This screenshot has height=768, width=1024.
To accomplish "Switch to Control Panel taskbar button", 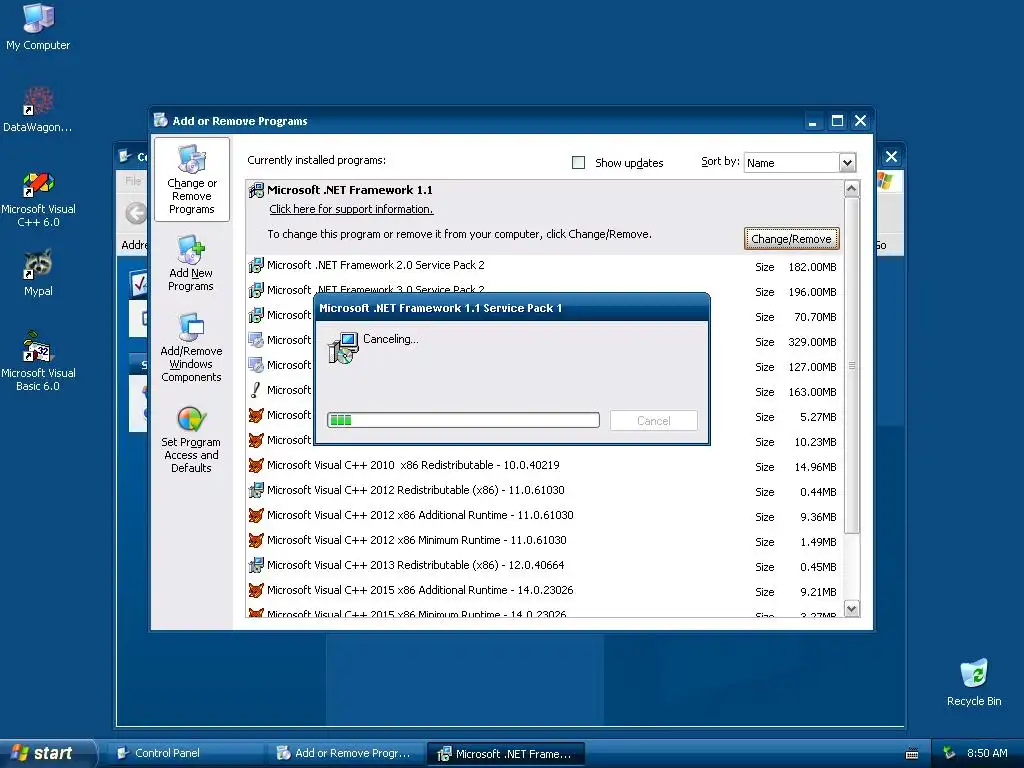I will [x=185, y=753].
